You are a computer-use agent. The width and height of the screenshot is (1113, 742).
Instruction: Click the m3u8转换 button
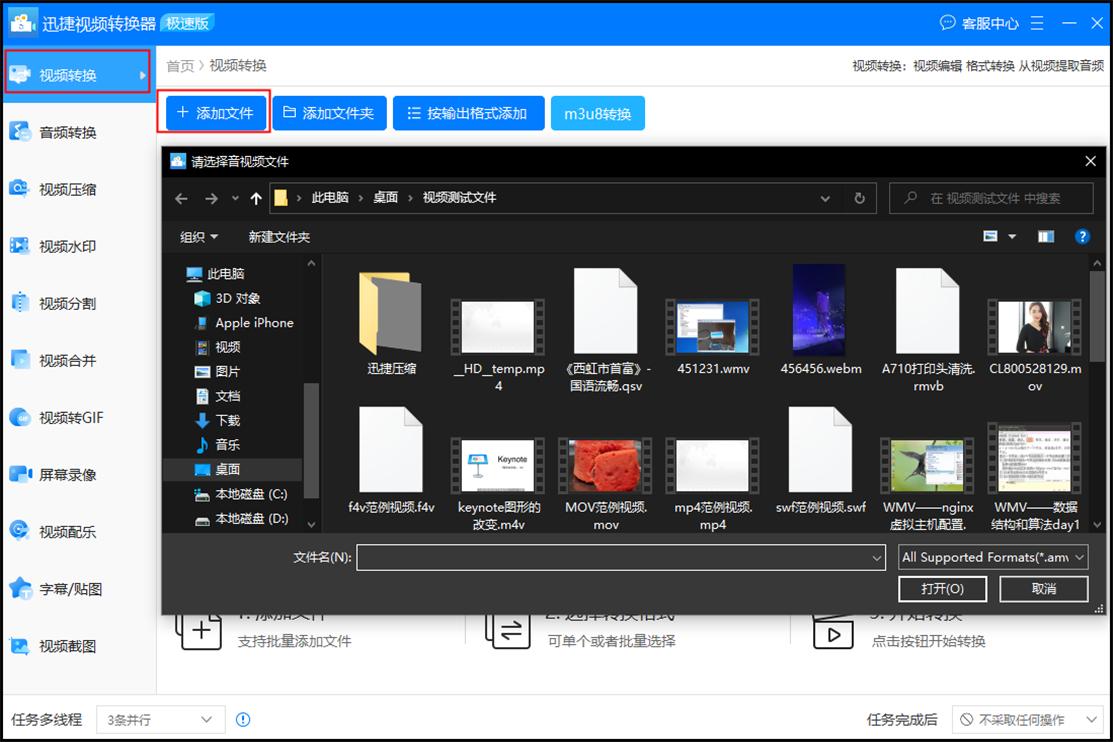[x=597, y=114]
